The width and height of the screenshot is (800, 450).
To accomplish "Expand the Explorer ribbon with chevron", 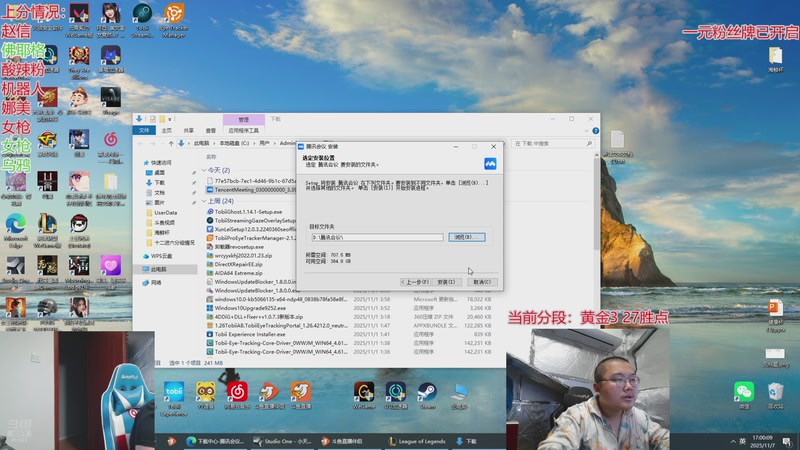I will point(586,131).
